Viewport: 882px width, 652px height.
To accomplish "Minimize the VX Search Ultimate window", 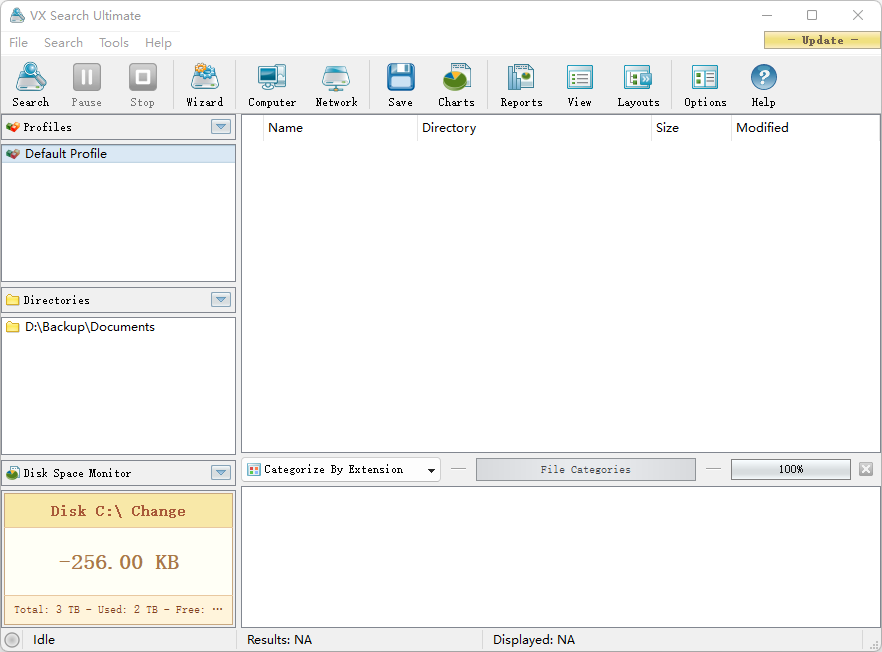I will click(767, 15).
